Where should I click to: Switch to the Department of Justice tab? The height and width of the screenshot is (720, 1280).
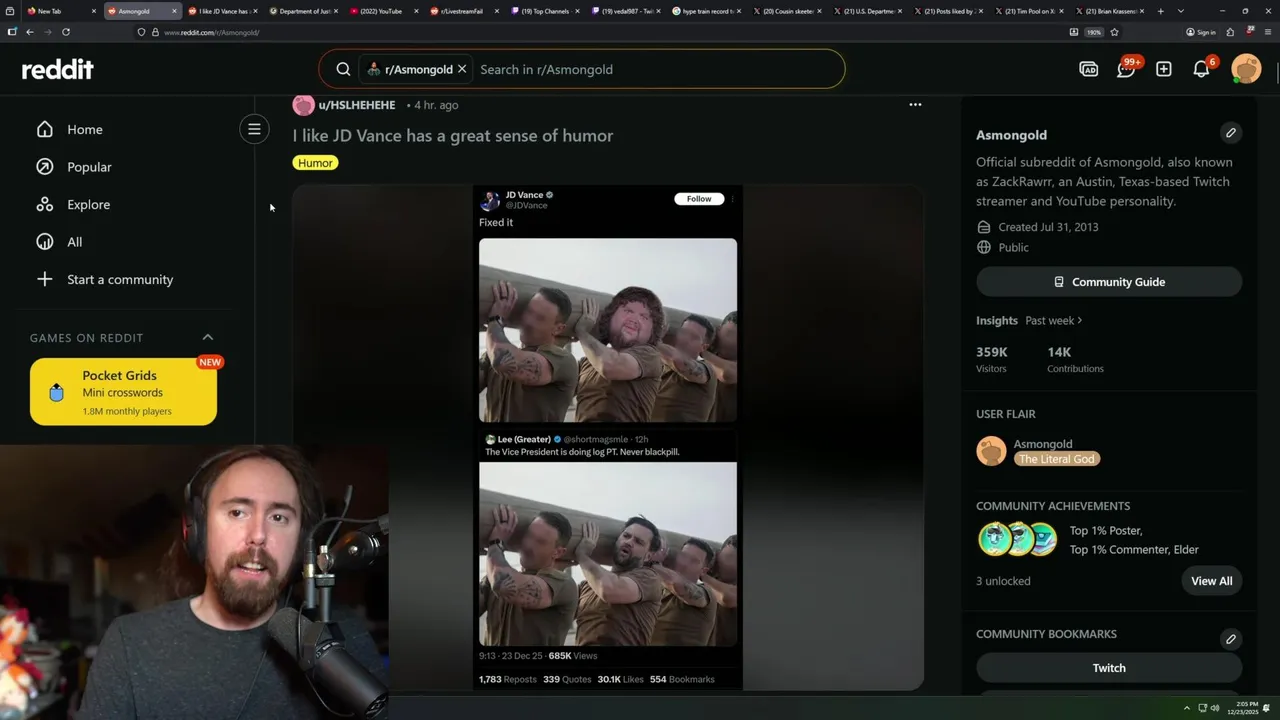tap(304, 11)
